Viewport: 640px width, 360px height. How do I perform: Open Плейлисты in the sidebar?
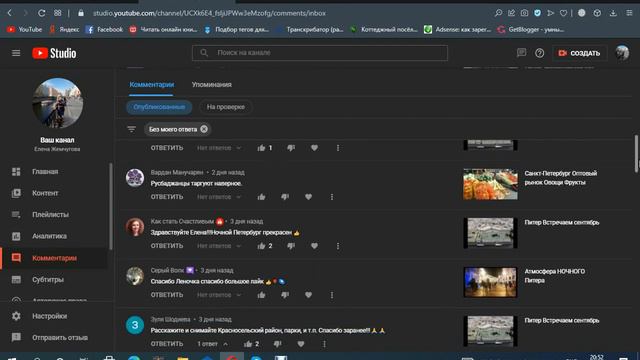[x=50, y=215]
